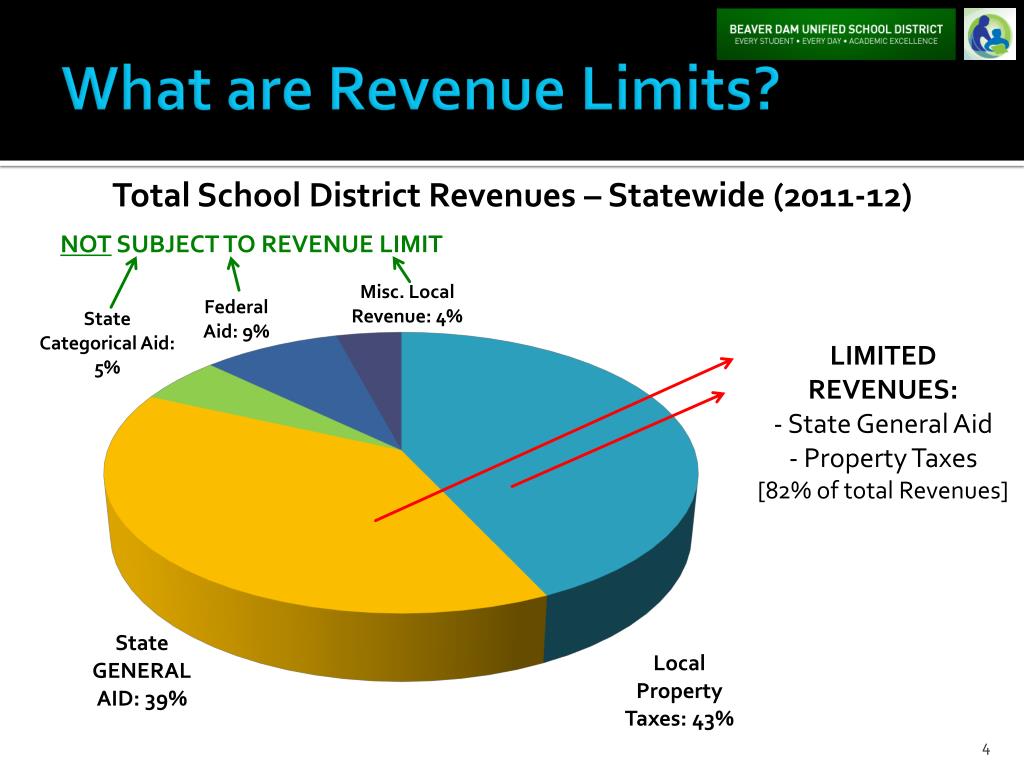This screenshot has height=768, width=1024.
Task: Select the 'Total School District Revenues – Statewide' heading
Action: [x=512, y=195]
